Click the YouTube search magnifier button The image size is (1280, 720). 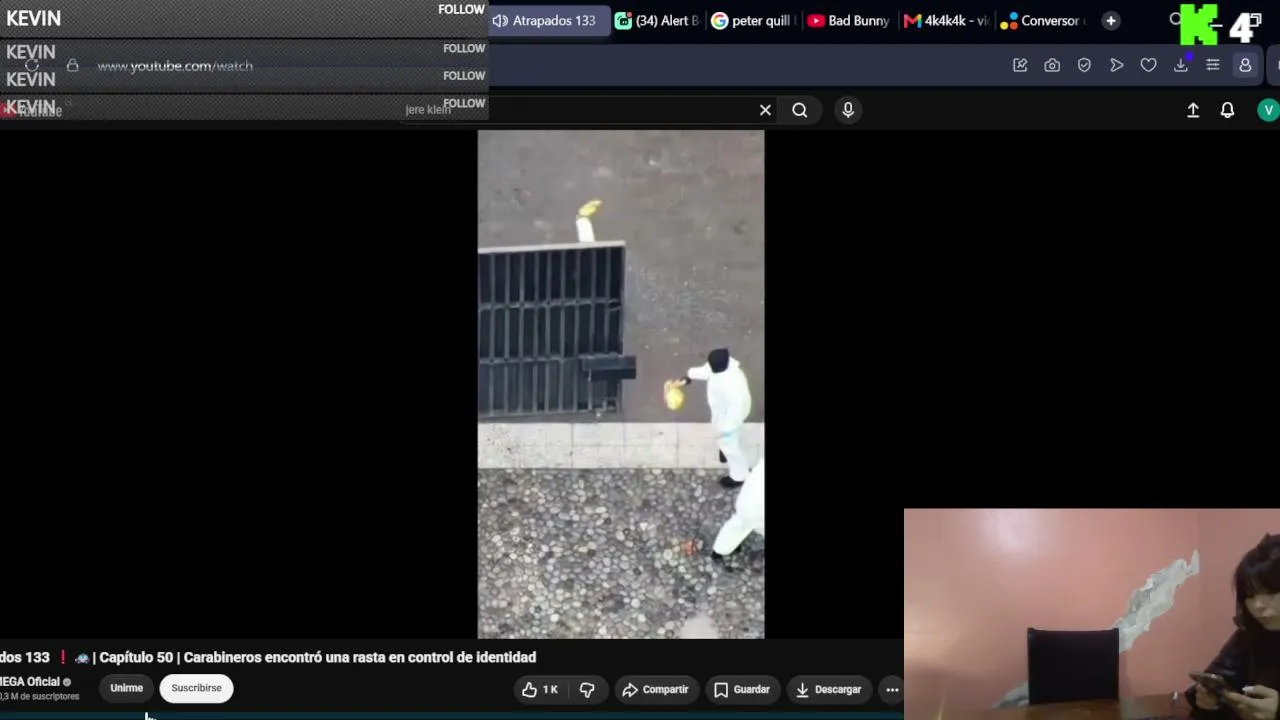800,110
